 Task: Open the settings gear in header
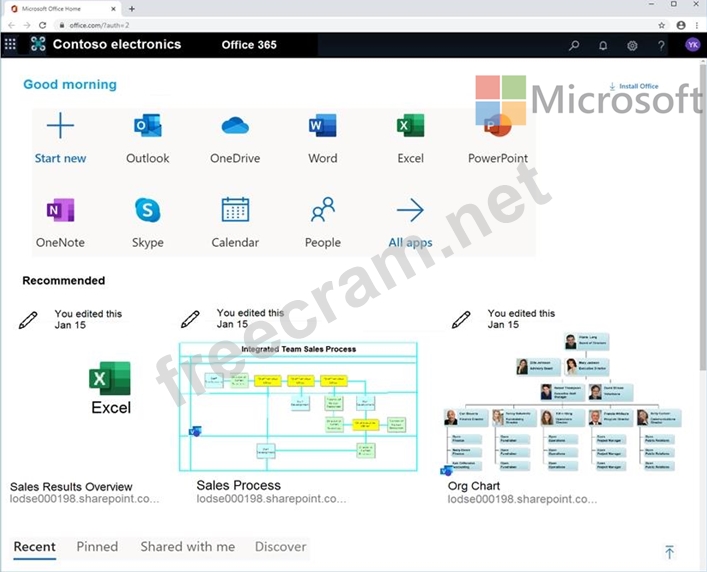[x=632, y=45]
